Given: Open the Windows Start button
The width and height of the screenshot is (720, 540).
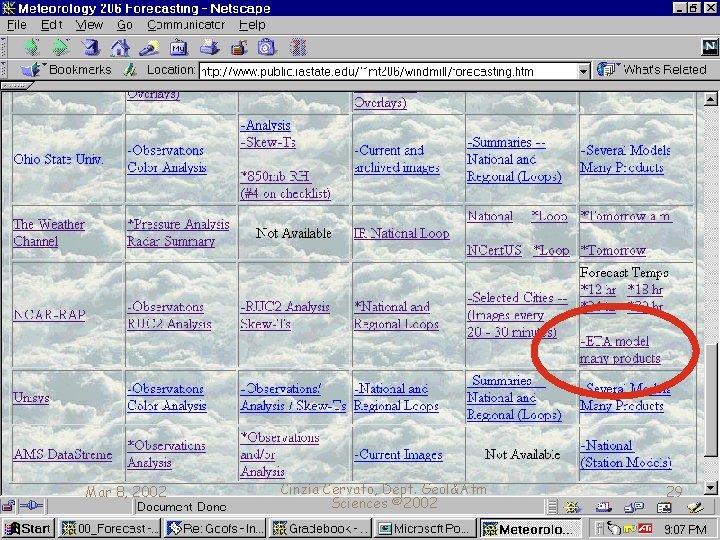Looking at the screenshot, I should pos(28,529).
